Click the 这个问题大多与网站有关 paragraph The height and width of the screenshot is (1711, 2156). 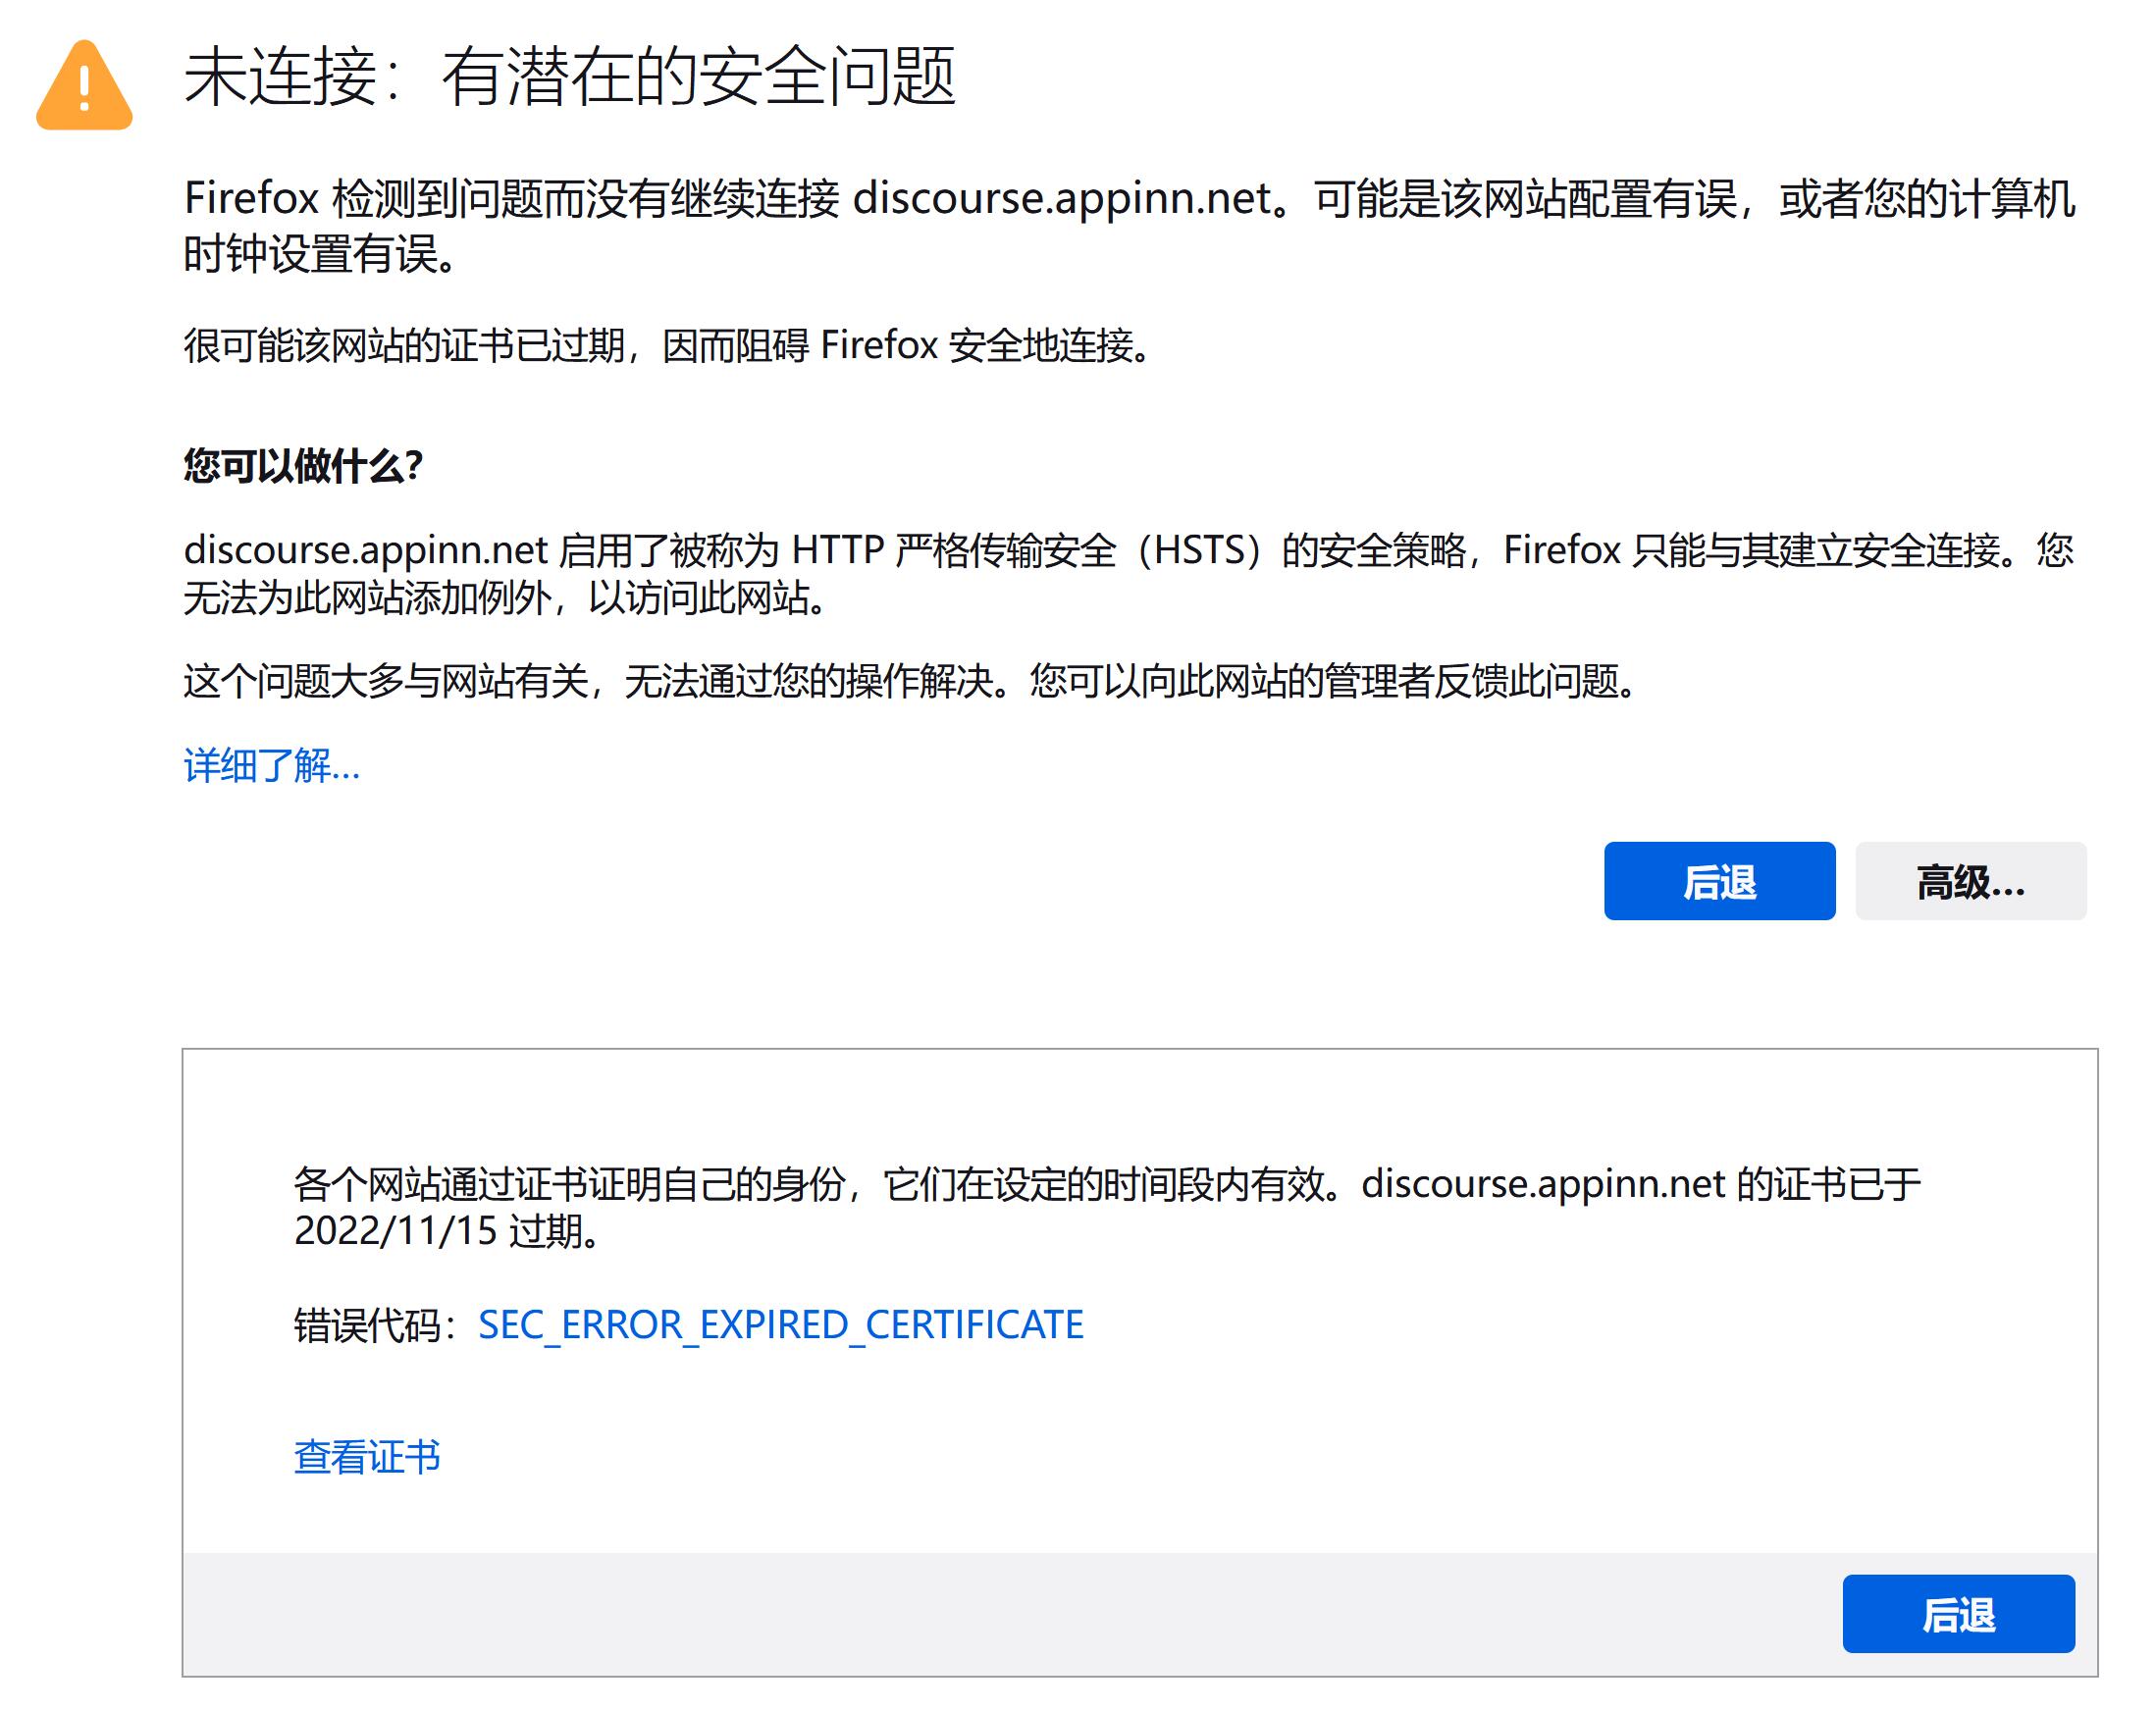coord(910,682)
